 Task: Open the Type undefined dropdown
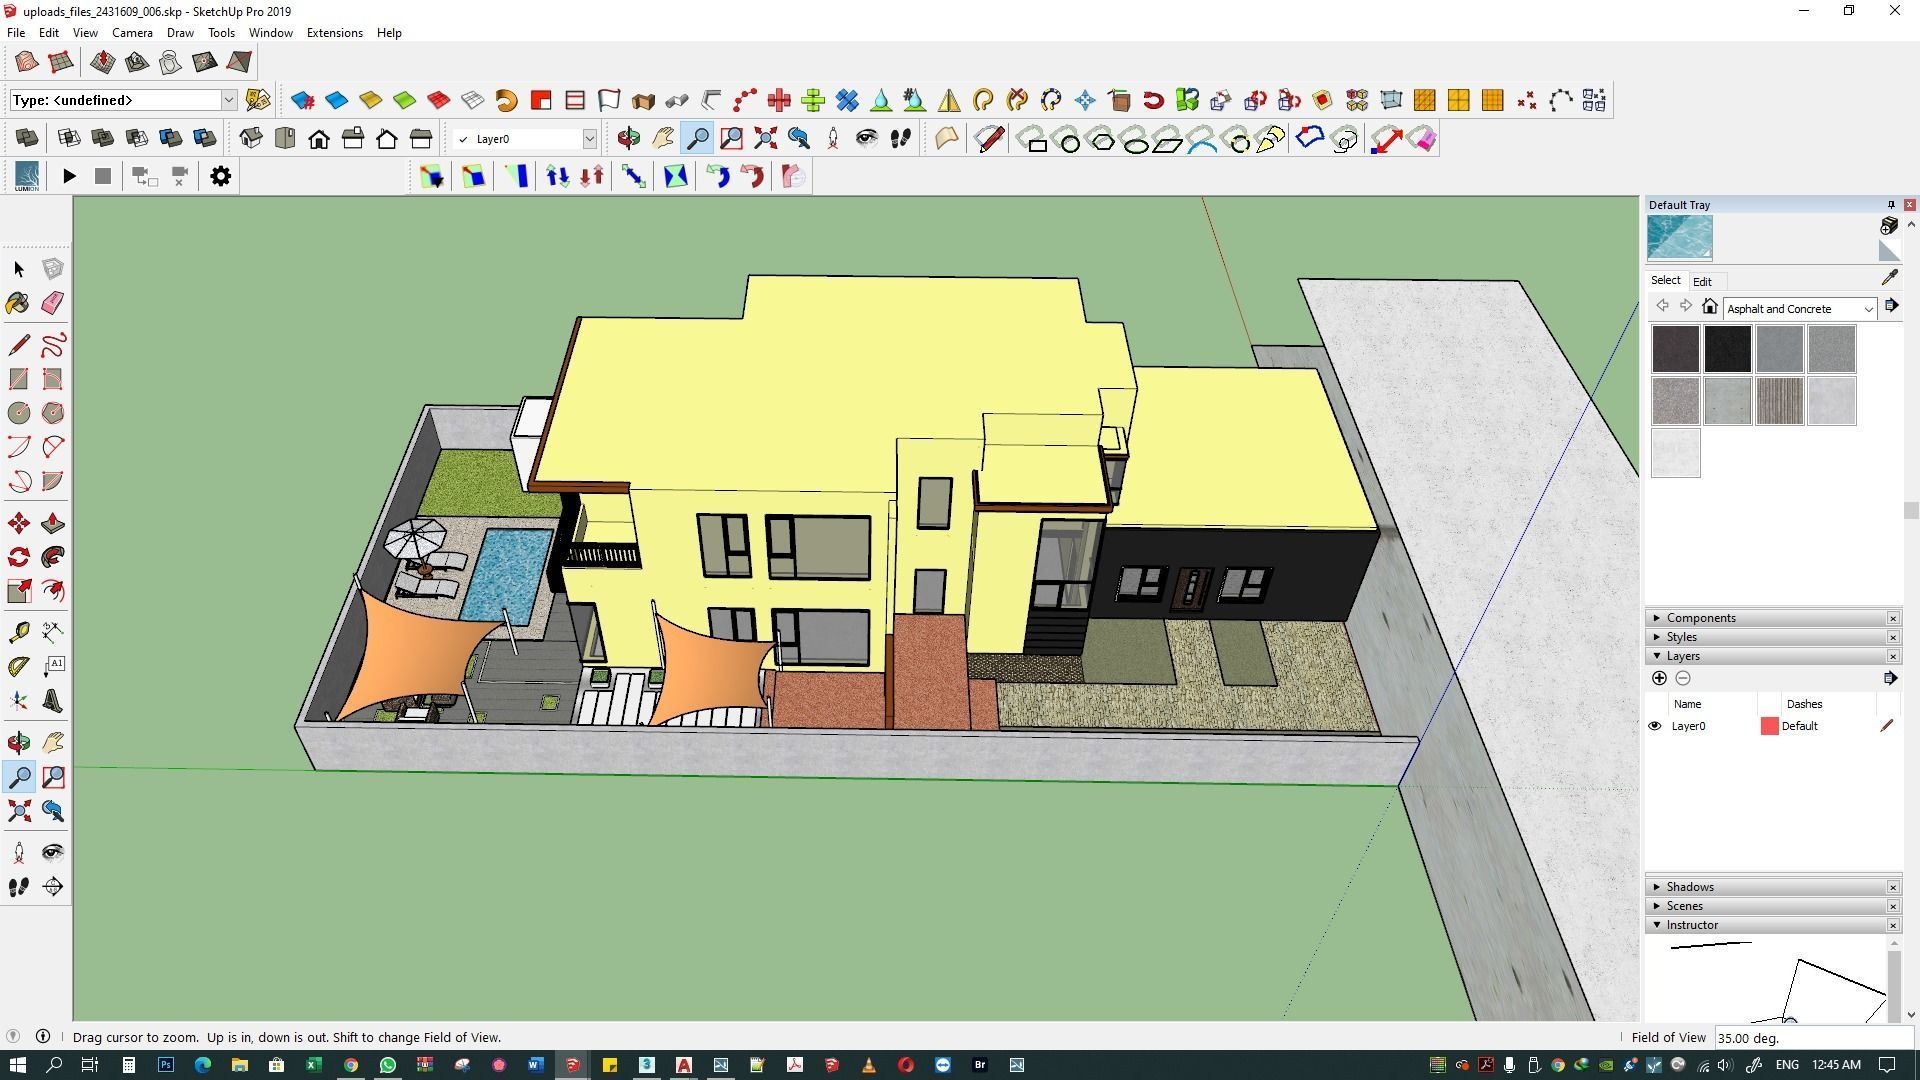click(x=228, y=100)
